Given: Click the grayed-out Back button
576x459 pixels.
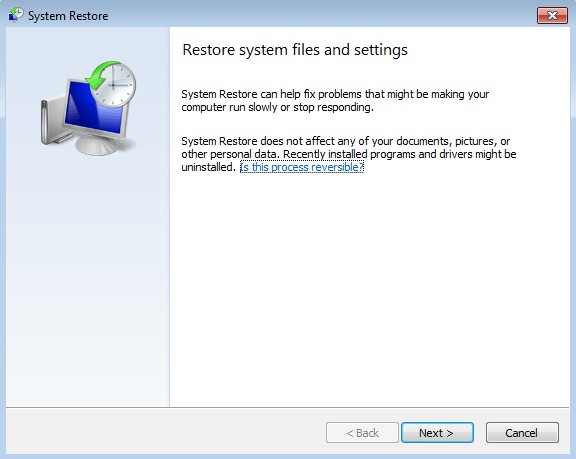Looking at the screenshot, I should coord(362,433).
